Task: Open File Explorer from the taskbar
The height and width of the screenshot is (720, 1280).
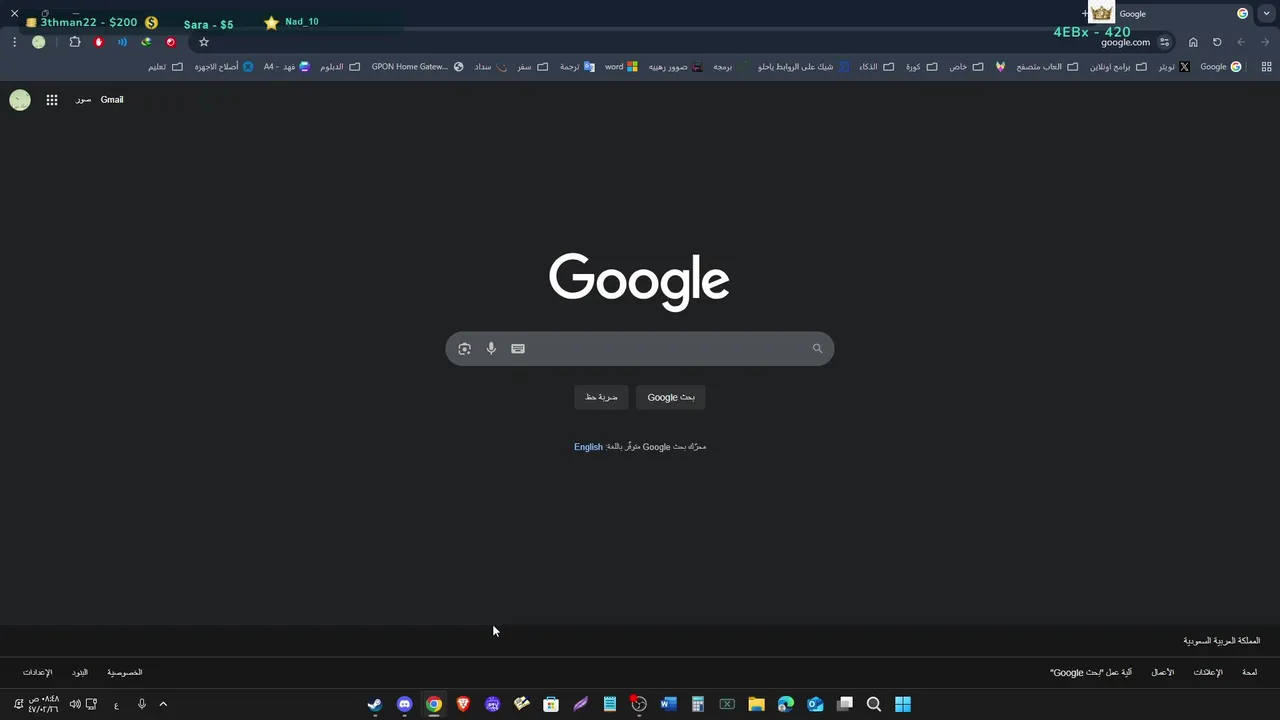Action: pyautogui.click(x=756, y=704)
